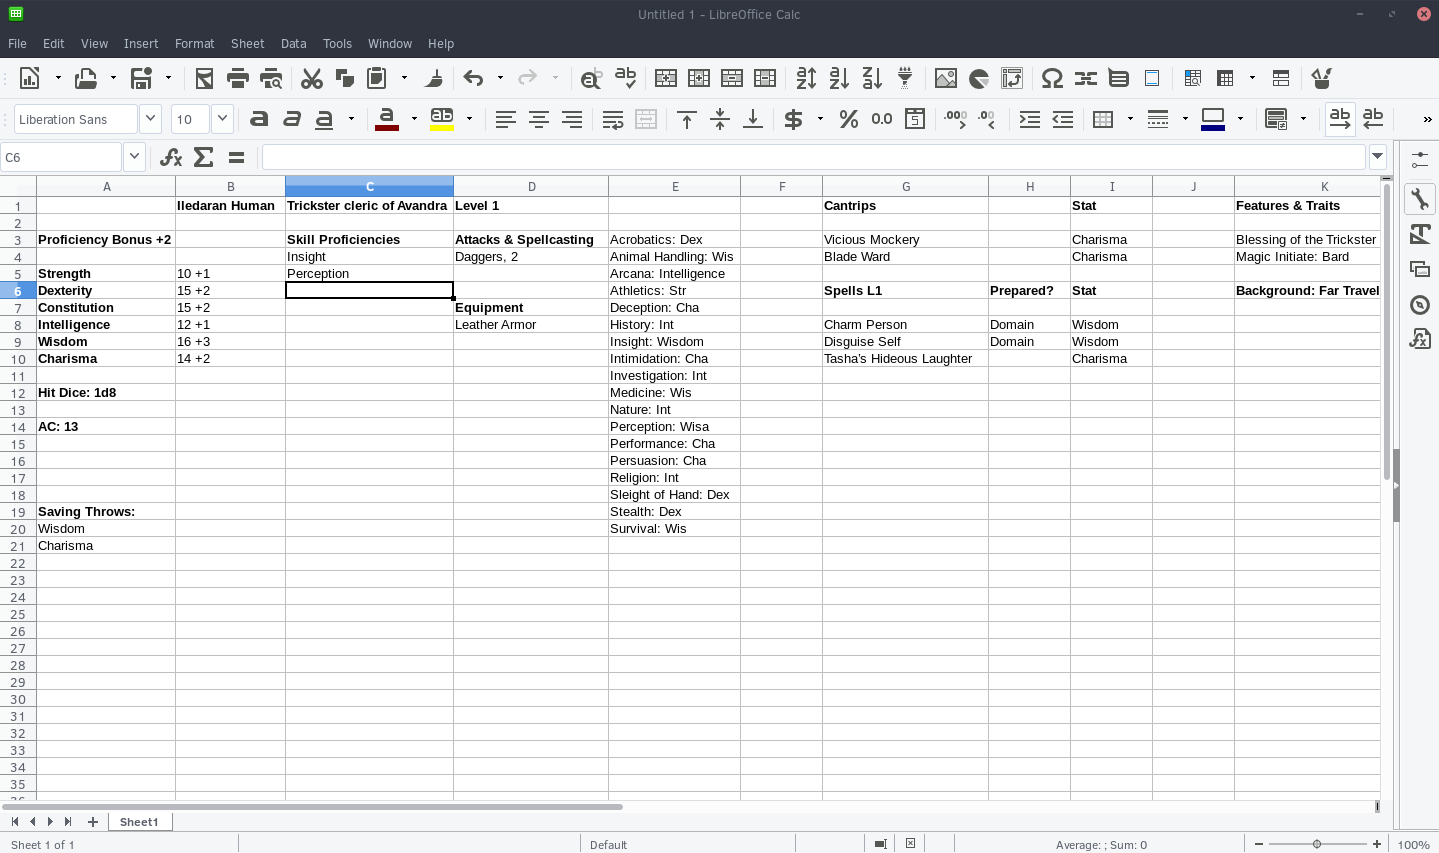Insert a special character (omega icon)
1439x853 pixels.
(x=1052, y=78)
